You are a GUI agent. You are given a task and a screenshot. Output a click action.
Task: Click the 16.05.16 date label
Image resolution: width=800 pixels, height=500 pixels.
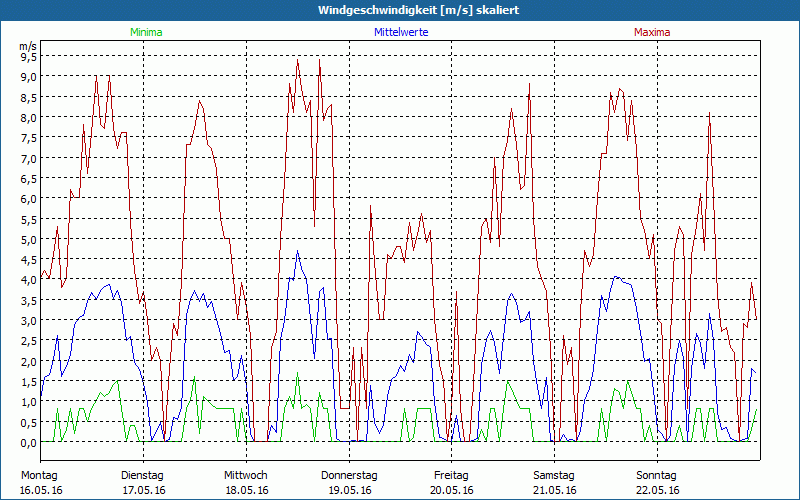(41, 490)
